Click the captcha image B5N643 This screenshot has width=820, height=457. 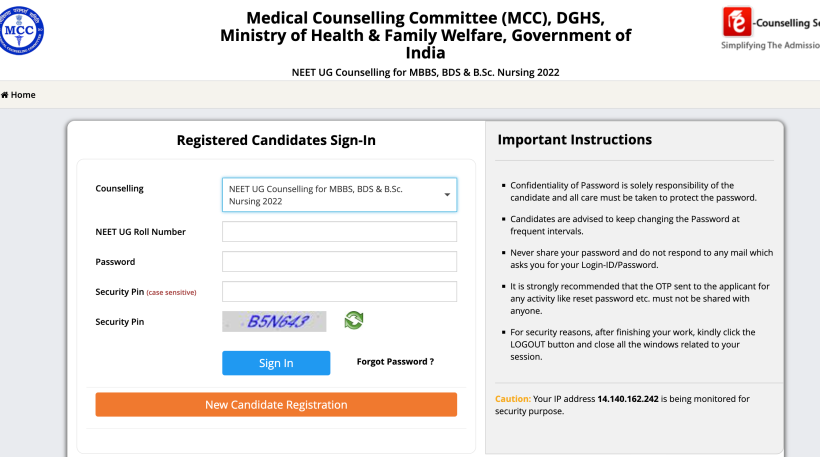[x=274, y=321]
